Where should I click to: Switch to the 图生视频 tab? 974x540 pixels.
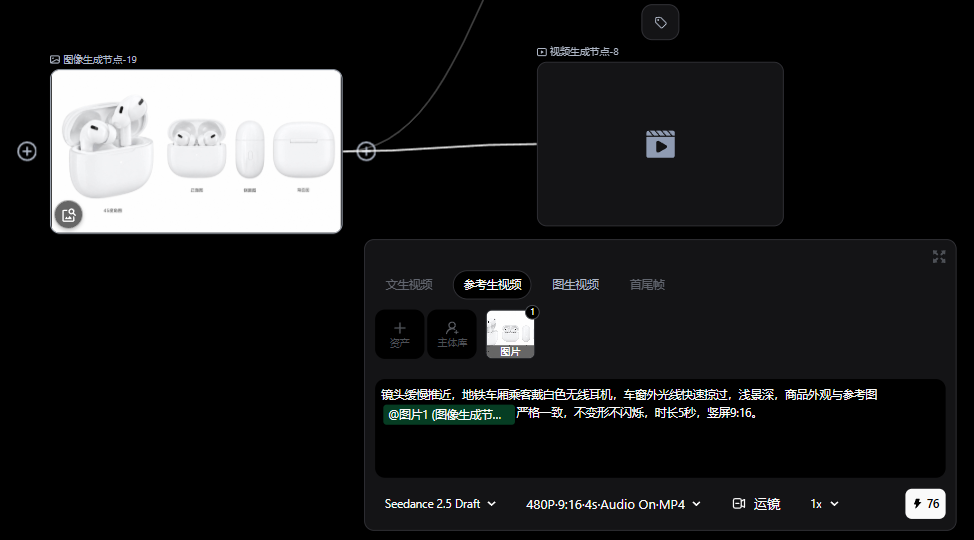pos(575,285)
